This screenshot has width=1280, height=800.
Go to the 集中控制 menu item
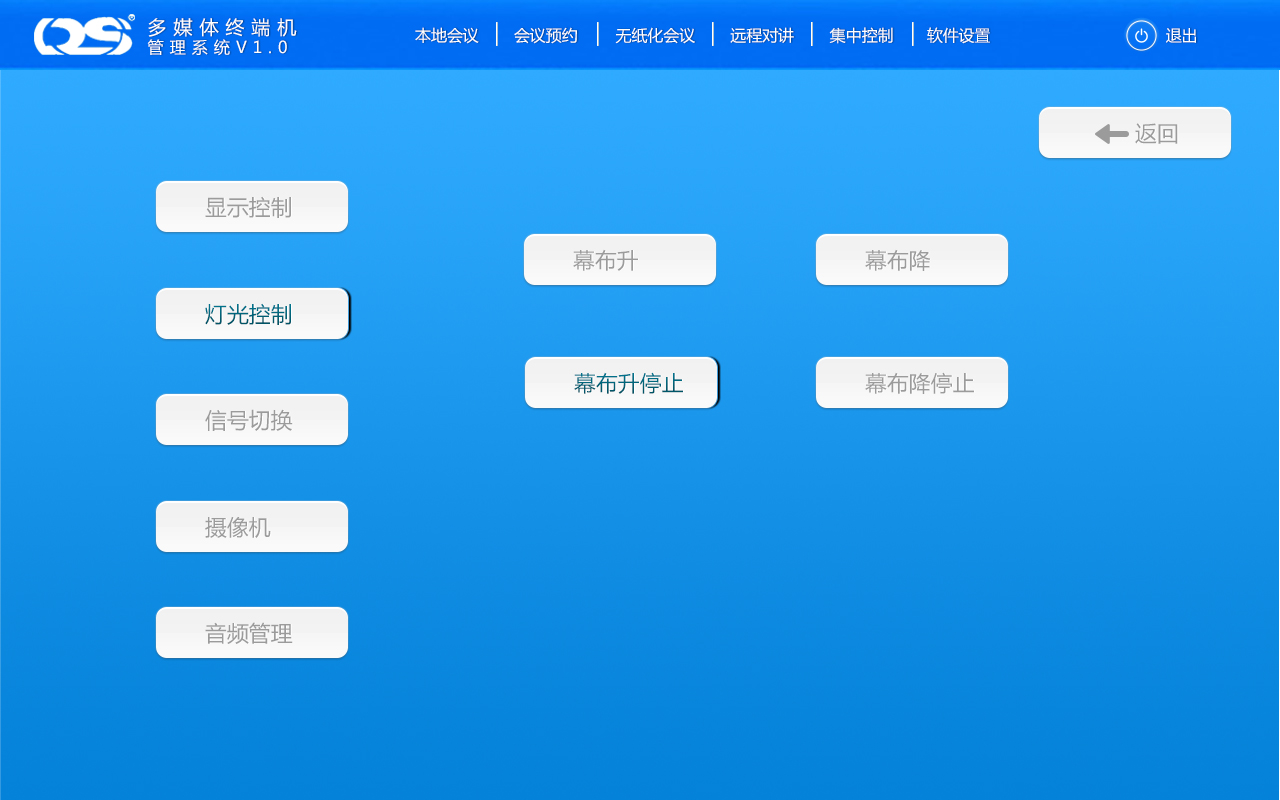tap(861, 36)
